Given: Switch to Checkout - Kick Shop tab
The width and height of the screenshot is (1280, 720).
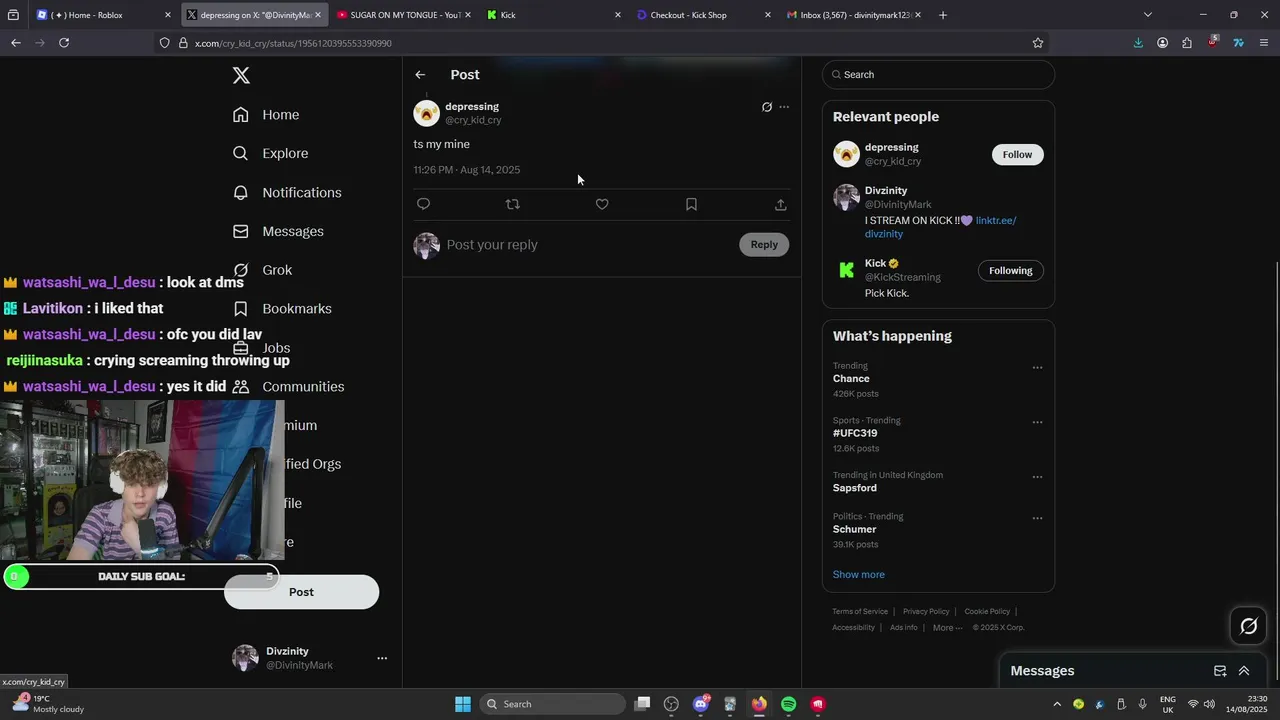Looking at the screenshot, I should pyautogui.click(x=705, y=15).
